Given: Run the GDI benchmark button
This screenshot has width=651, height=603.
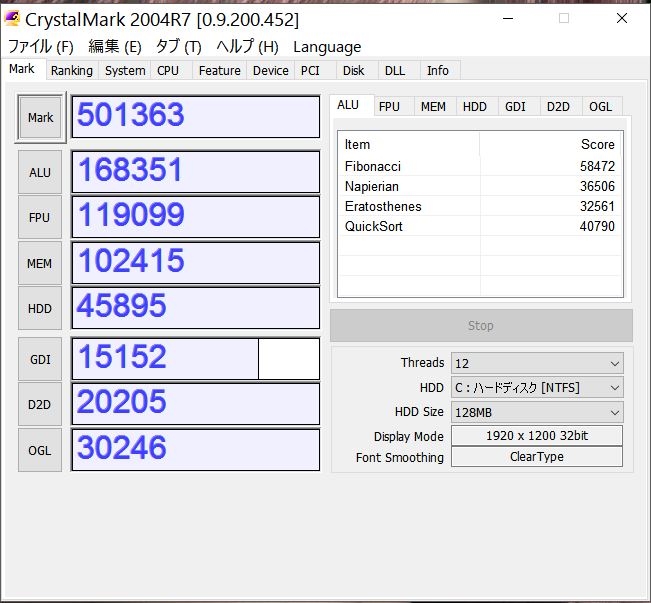Looking at the screenshot, I should click(x=40, y=359).
